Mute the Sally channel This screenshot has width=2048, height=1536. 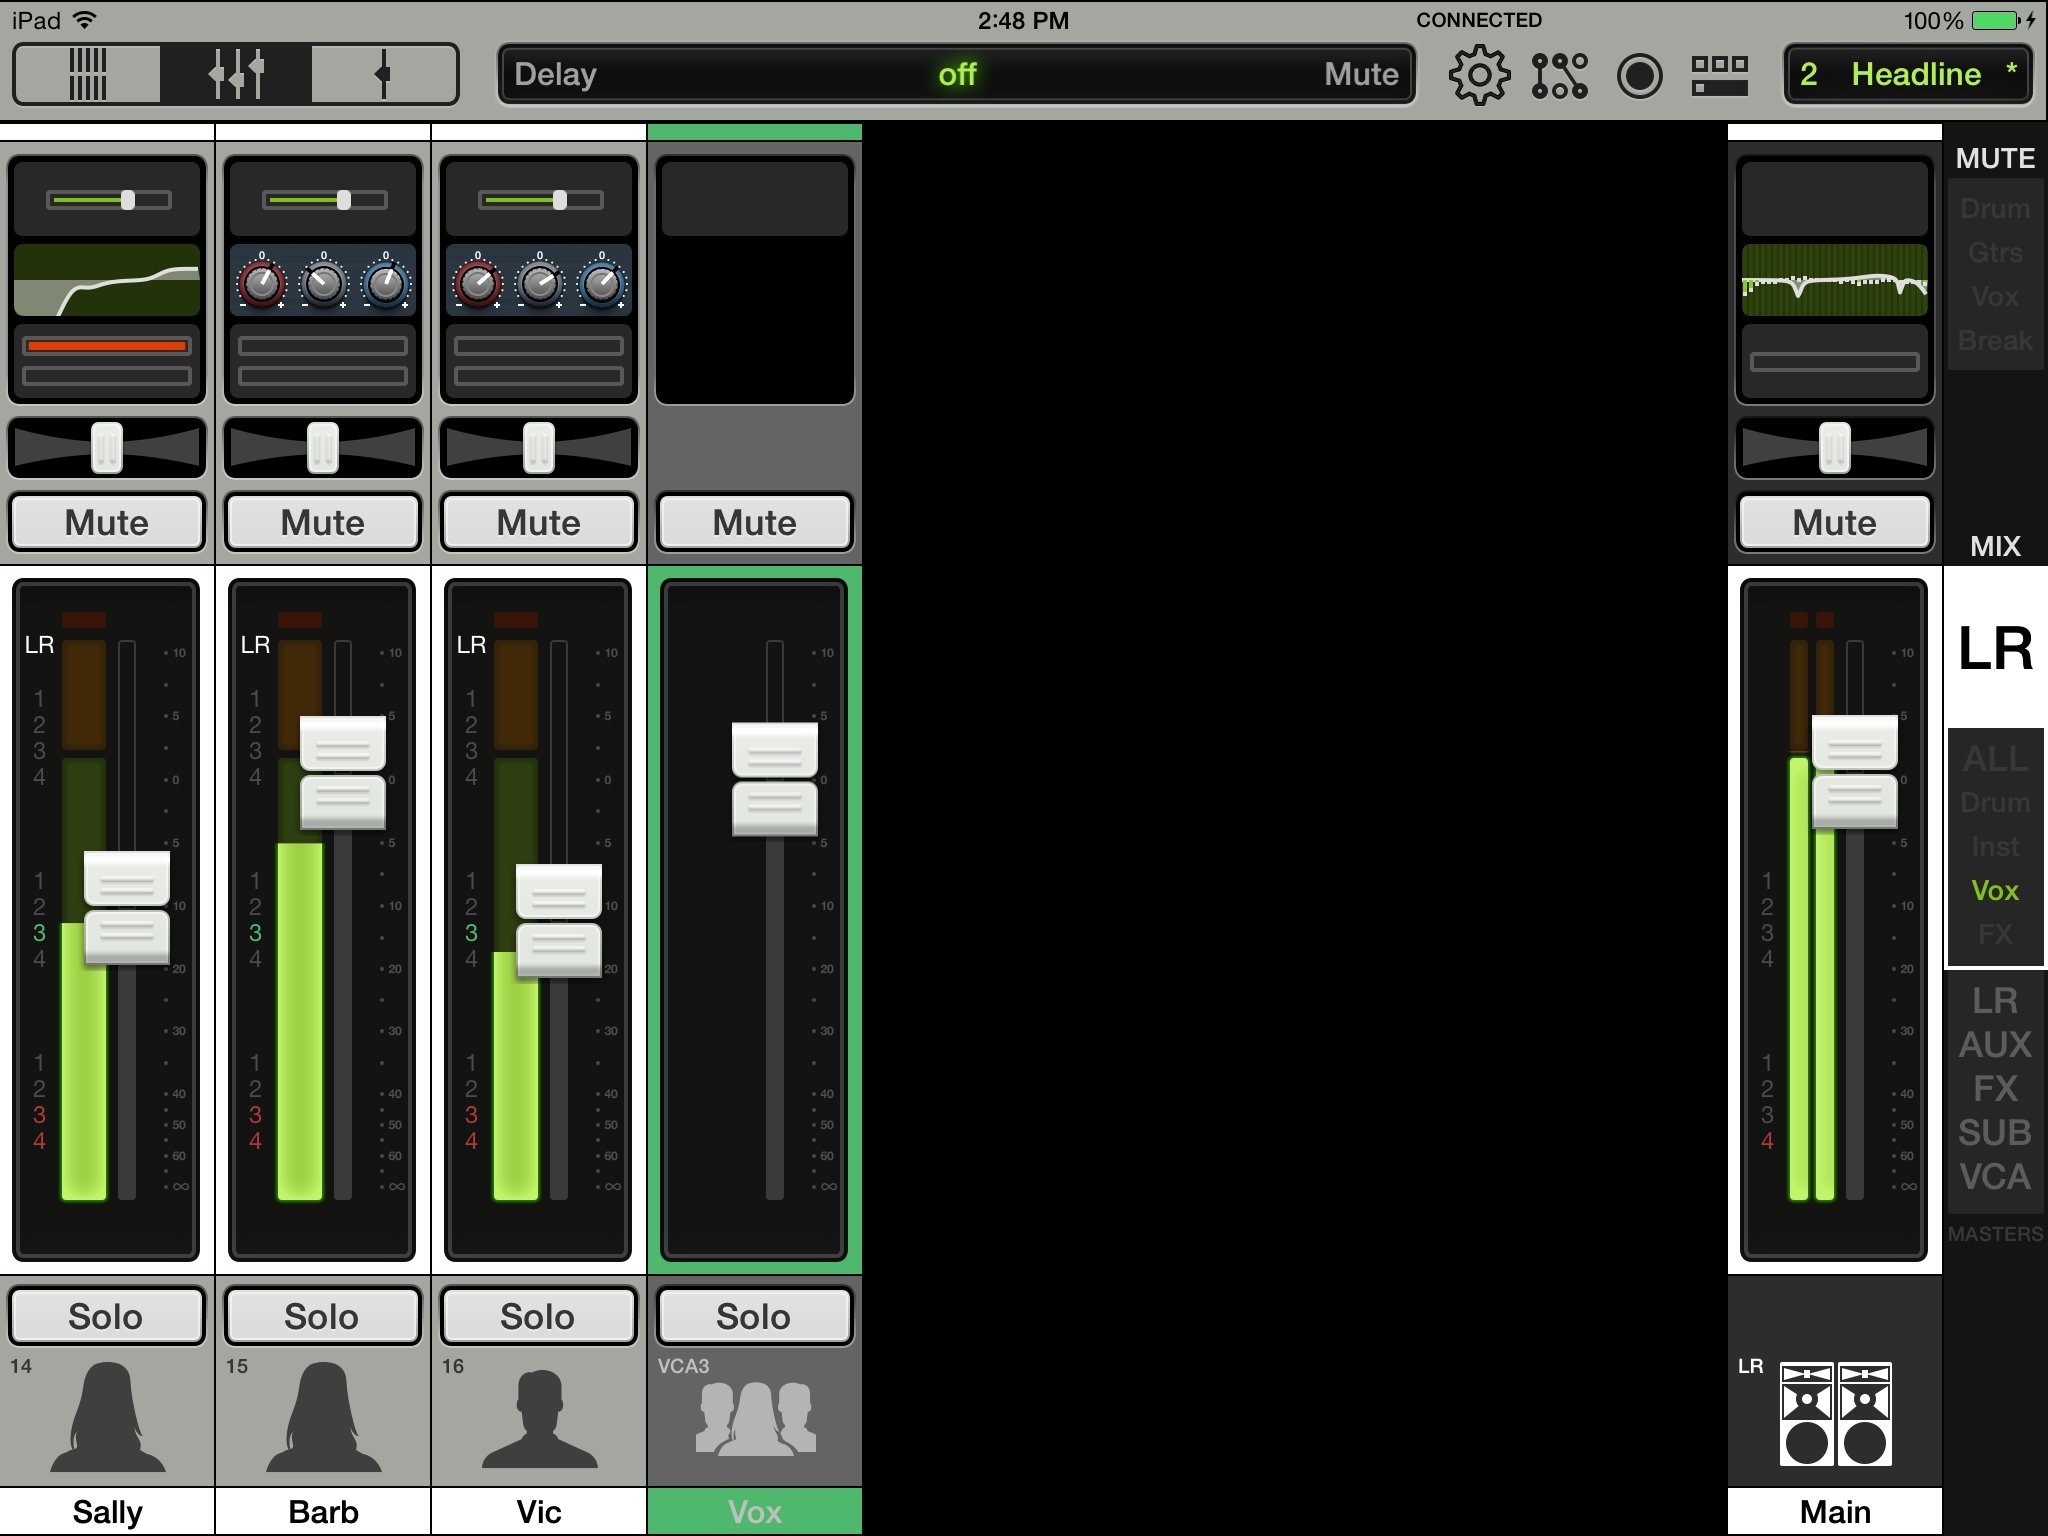107,522
